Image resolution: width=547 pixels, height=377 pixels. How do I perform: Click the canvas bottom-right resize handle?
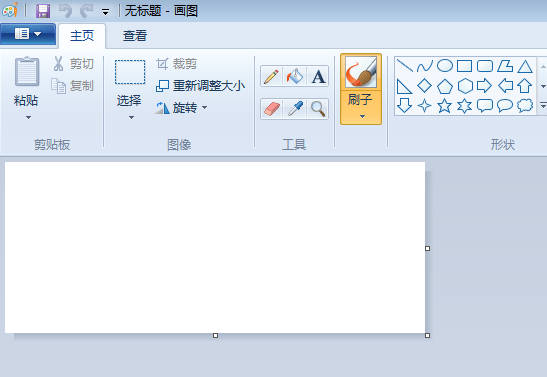(428, 335)
